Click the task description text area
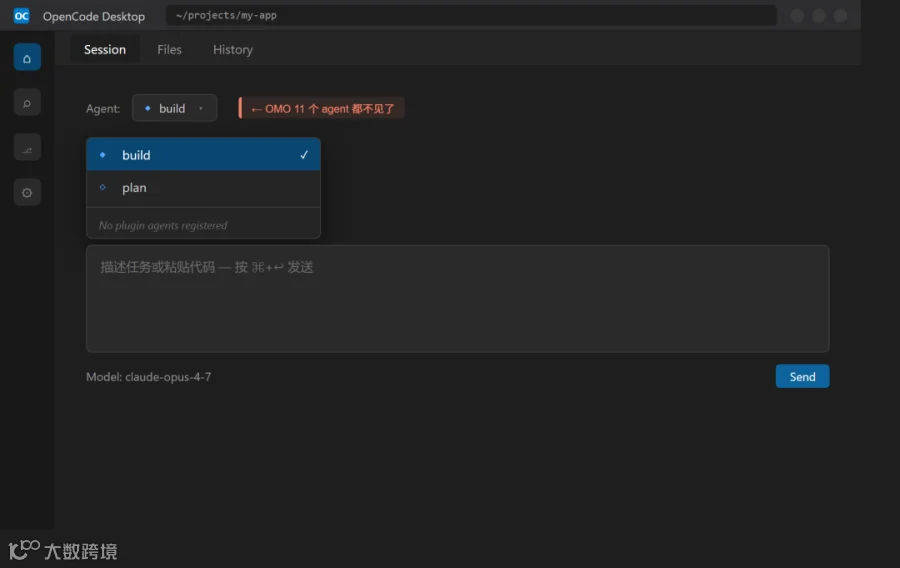Viewport: 900px width, 568px height. tap(457, 298)
